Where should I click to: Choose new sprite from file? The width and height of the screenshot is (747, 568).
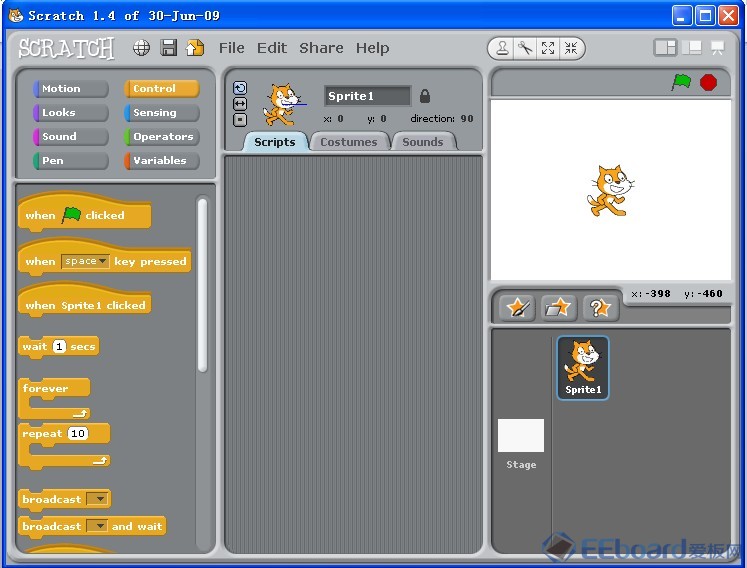tap(558, 307)
